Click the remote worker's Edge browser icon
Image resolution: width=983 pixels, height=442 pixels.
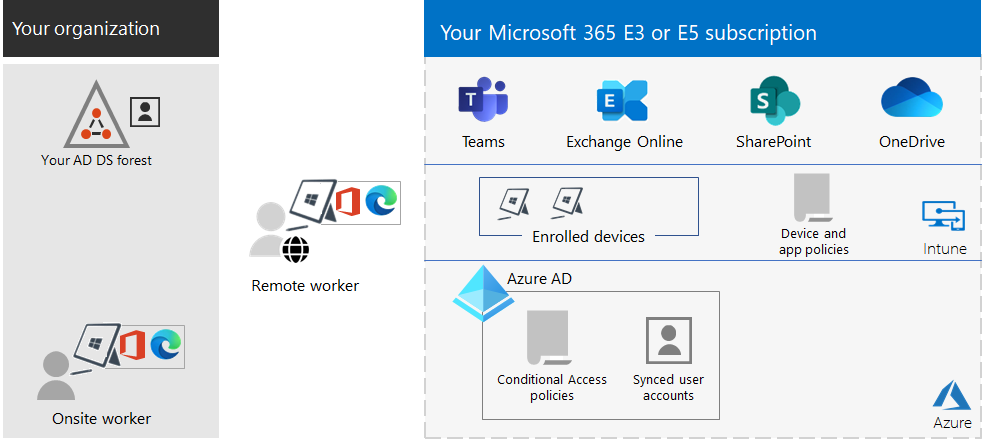[x=381, y=203]
